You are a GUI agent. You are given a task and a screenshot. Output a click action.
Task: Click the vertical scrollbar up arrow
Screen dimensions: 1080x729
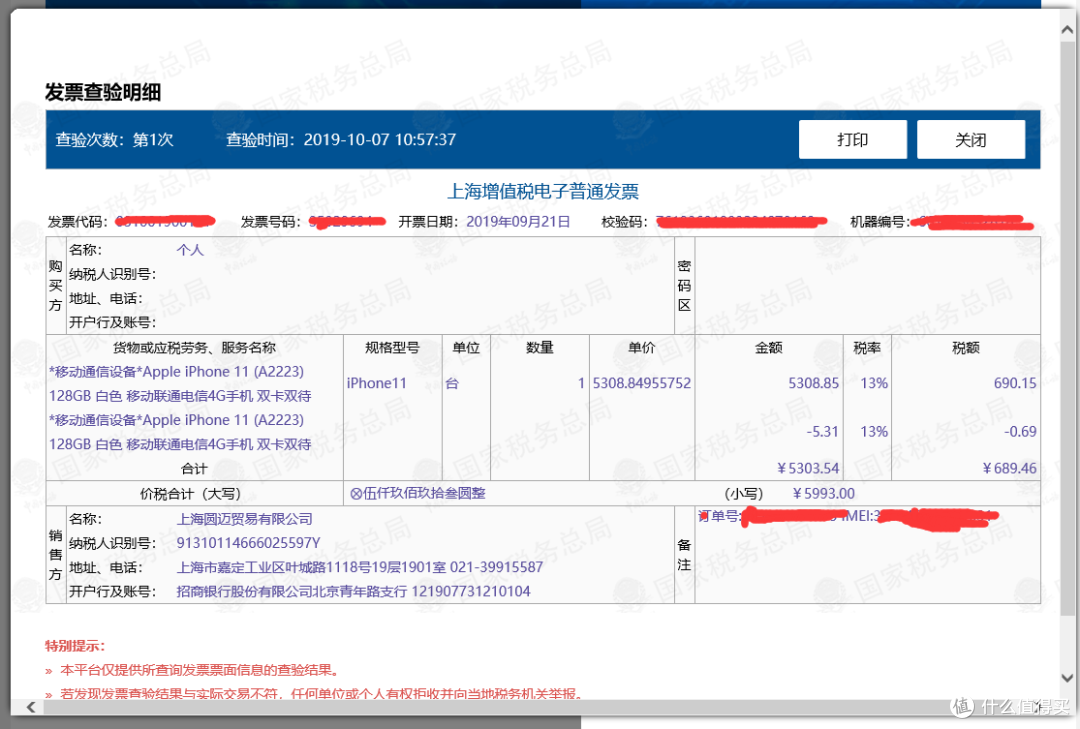pyautogui.click(x=1067, y=29)
